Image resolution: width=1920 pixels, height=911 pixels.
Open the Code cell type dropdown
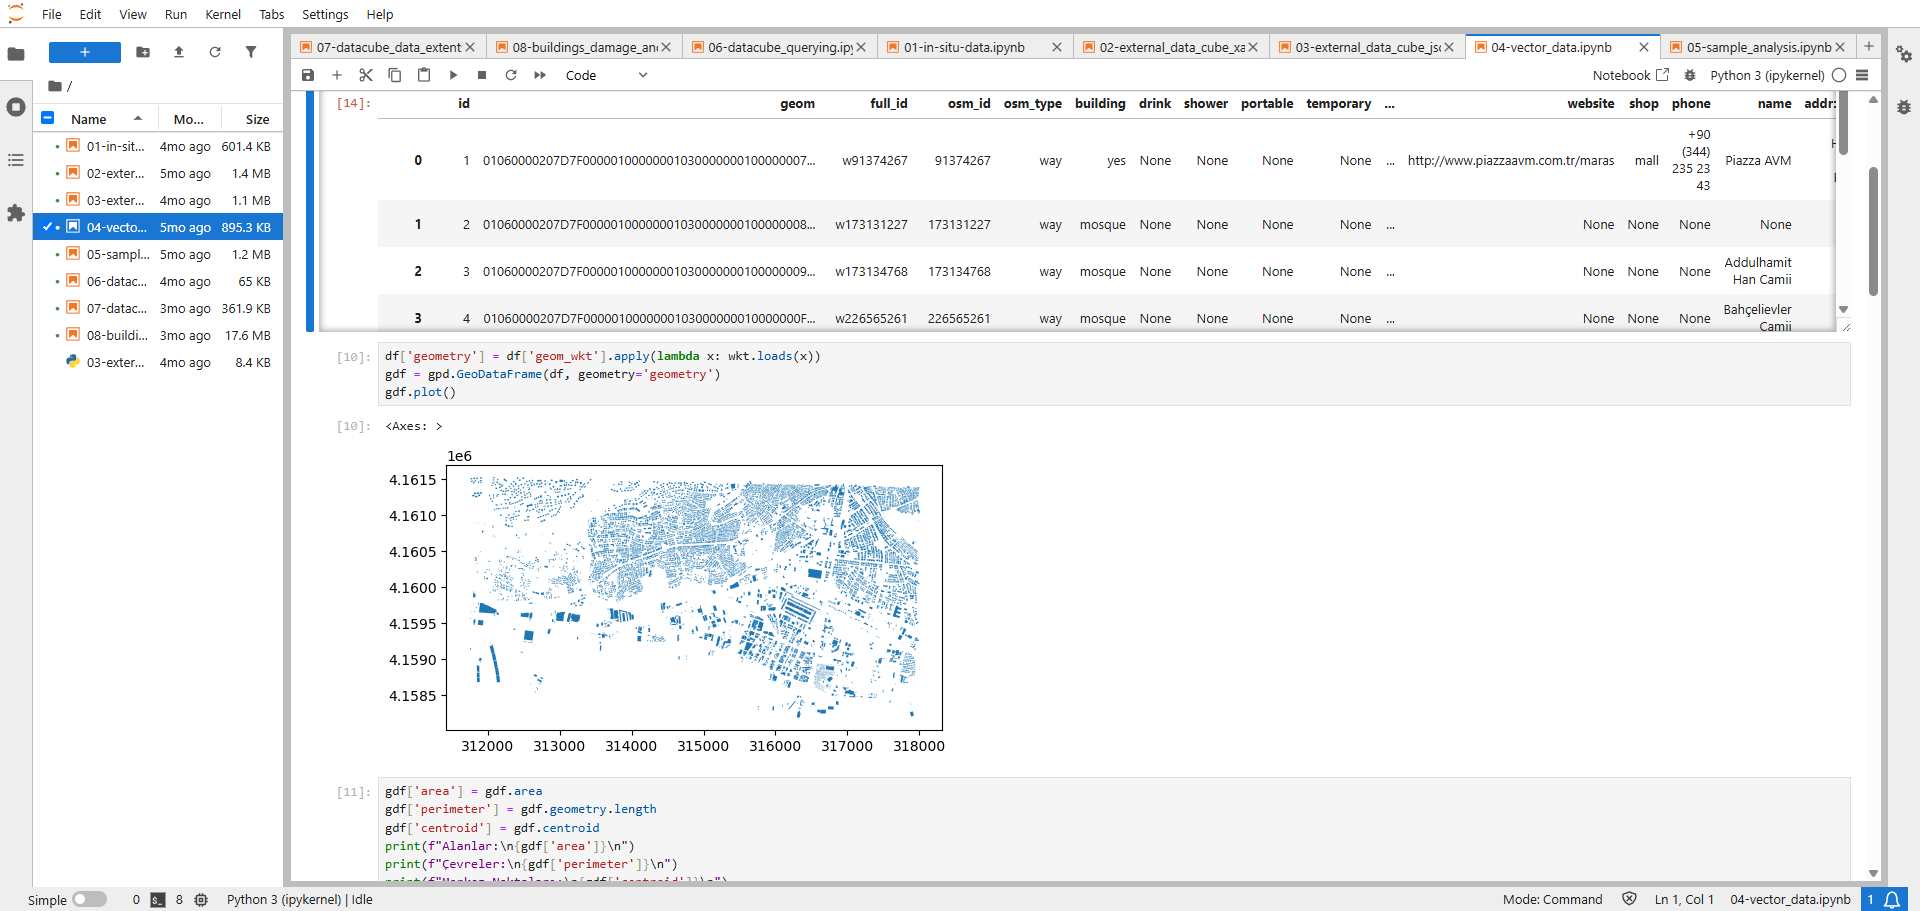[x=607, y=75]
